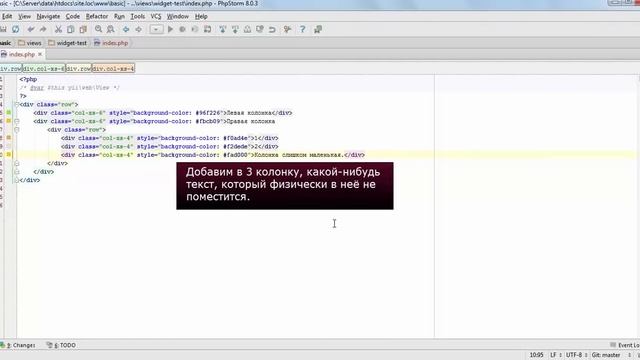Open the Run menu

119,16
